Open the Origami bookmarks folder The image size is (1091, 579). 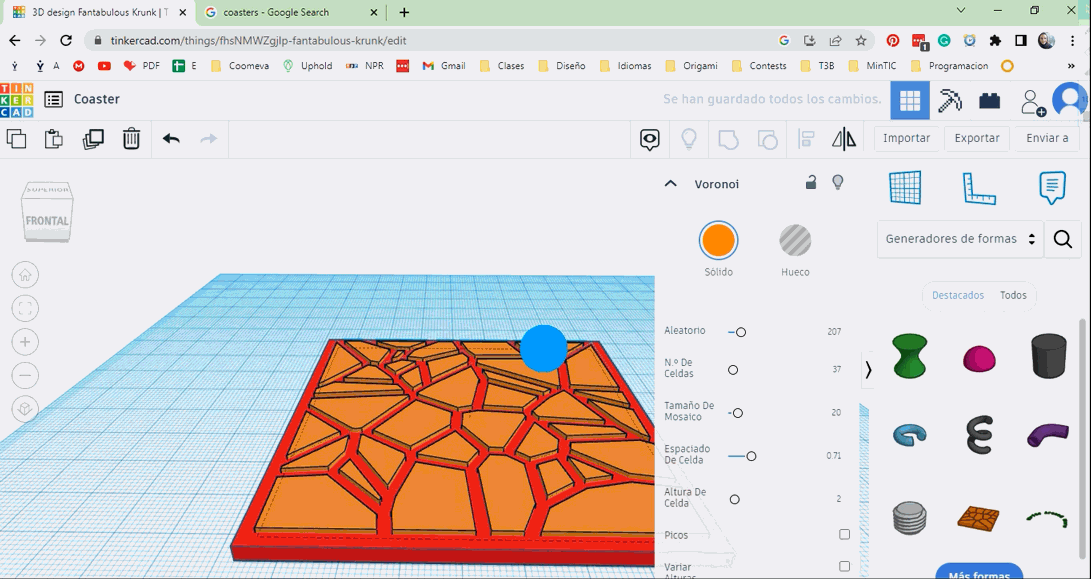(691, 66)
